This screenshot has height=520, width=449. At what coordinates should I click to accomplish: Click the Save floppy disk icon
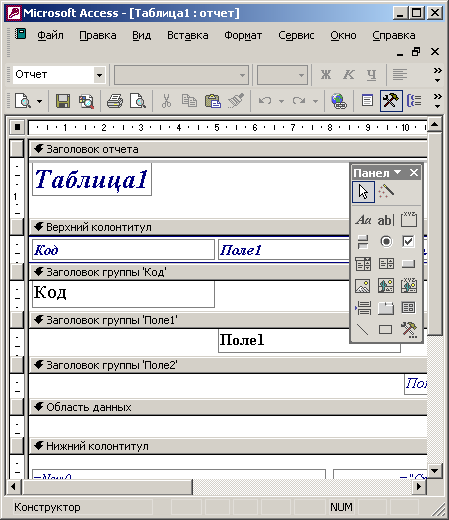click(x=63, y=101)
